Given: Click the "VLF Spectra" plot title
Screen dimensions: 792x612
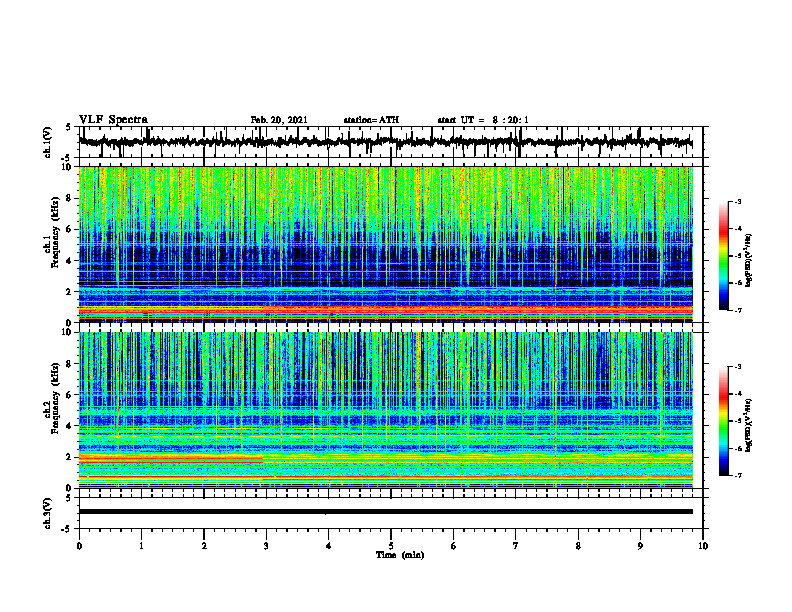Looking at the screenshot, I should (x=113, y=120).
